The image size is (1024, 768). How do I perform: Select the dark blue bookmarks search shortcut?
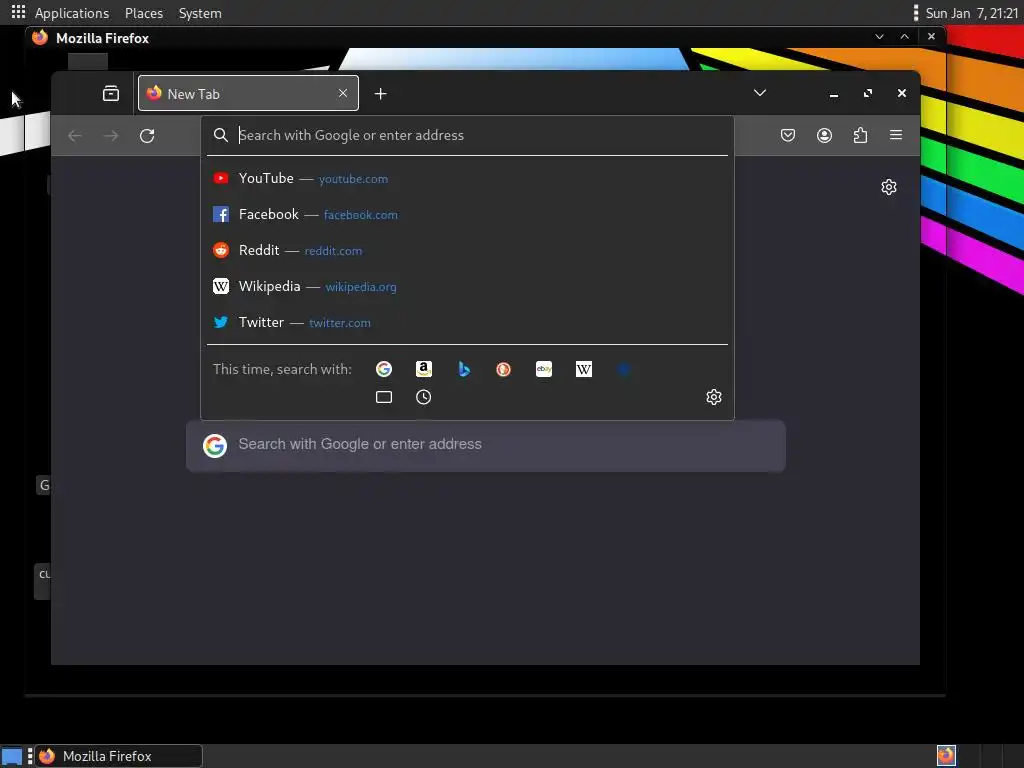tap(624, 369)
